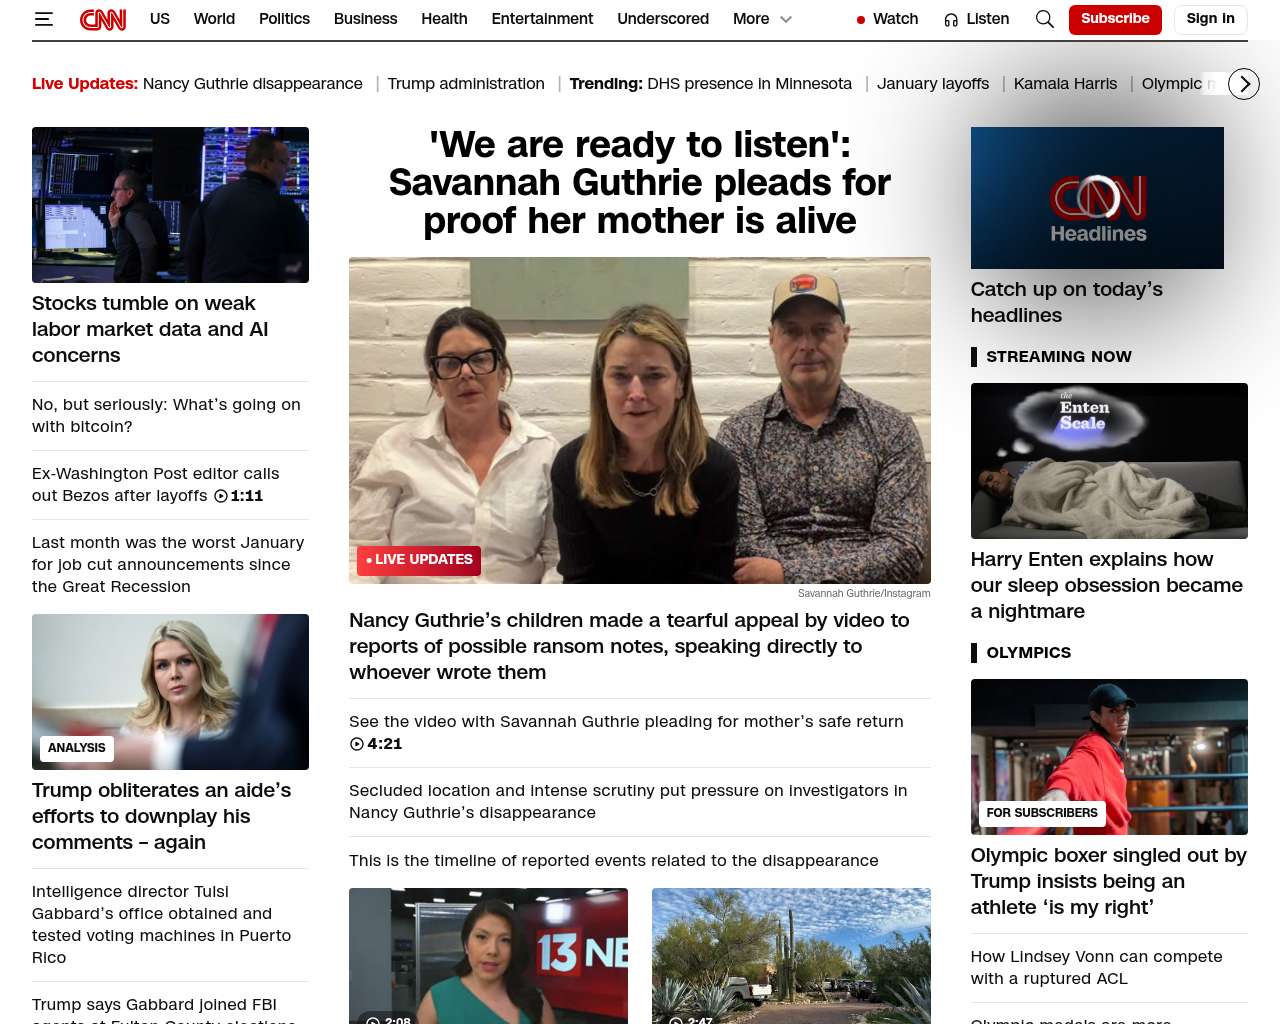Open the Enten Scale video thumbnail

point(1109,461)
